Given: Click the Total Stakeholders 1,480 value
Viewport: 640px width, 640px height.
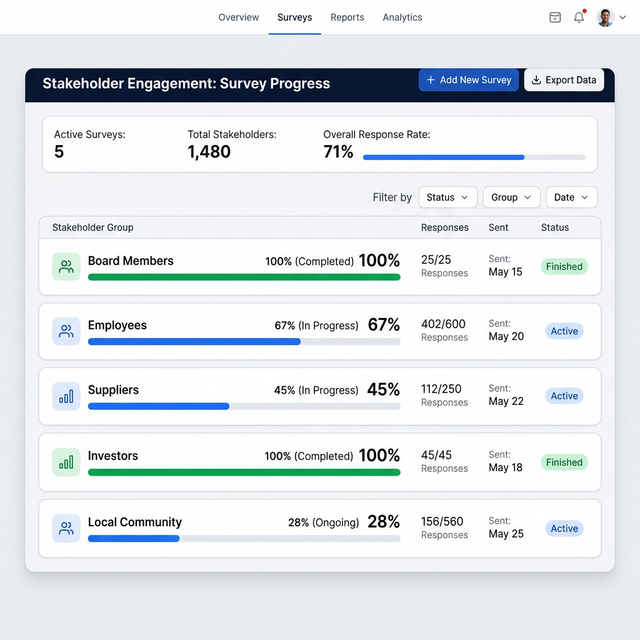Looking at the screenshot, I should [209, 152].
